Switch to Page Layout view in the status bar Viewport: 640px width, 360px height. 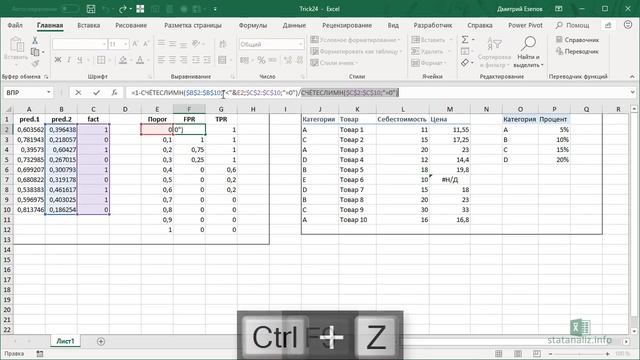[x=518, y=354]
